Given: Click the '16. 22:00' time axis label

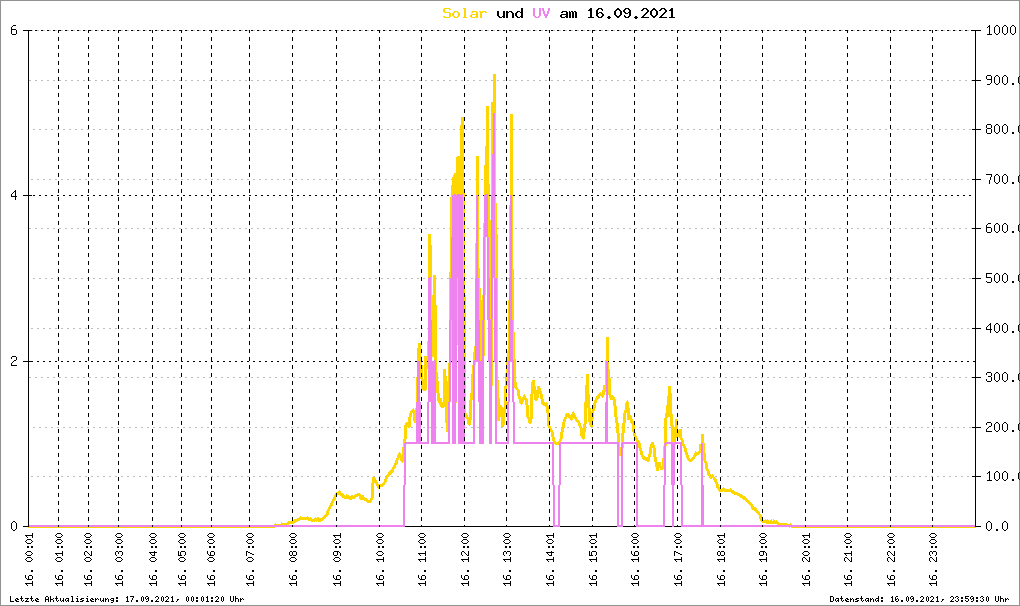Looking at the screenshot, I should (891, 559).
